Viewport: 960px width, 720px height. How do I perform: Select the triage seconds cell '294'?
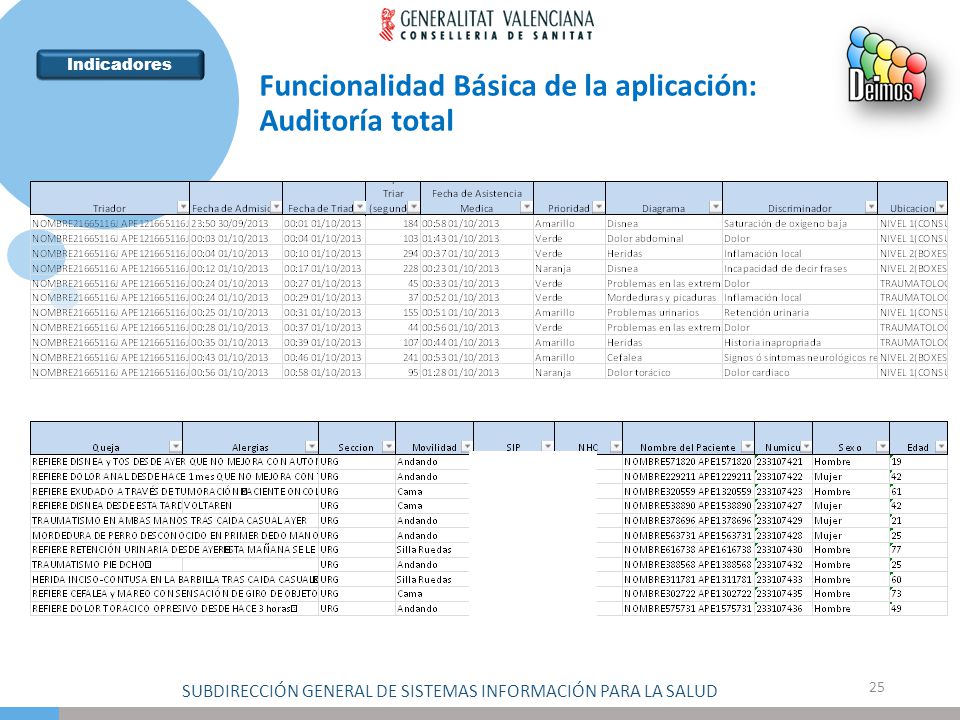click(393, 253)
